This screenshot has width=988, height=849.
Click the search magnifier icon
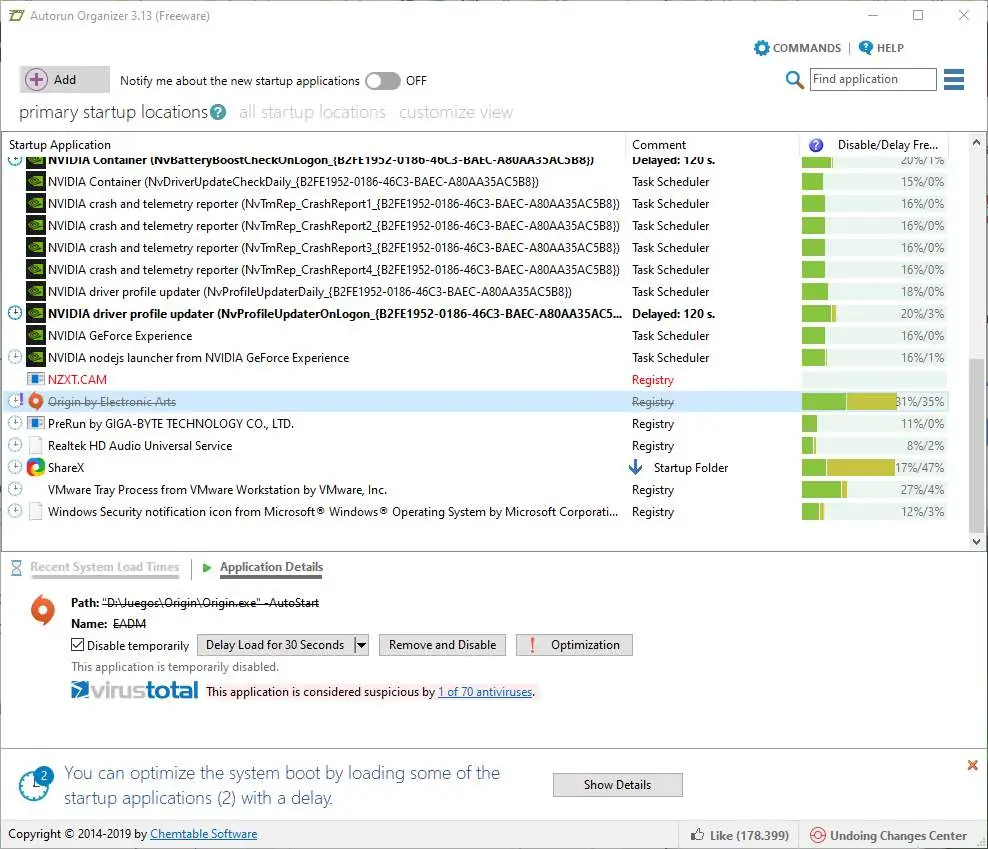click(x=794, y=79)
